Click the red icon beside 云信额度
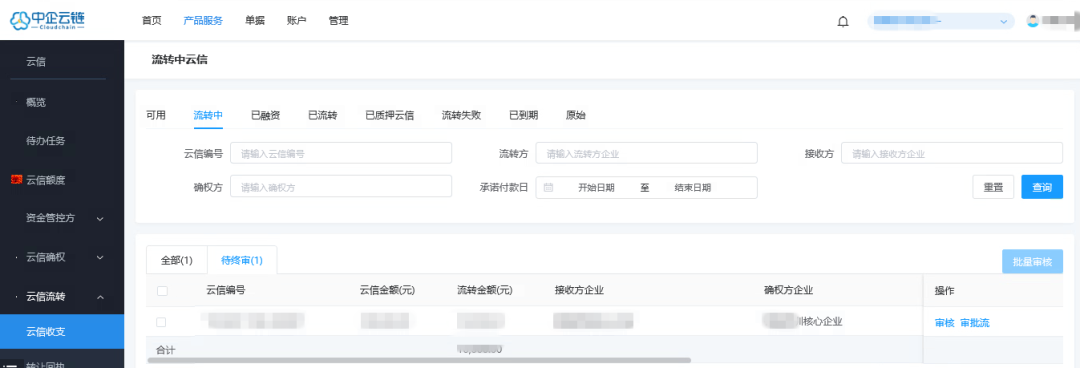Image resolution: width=1080 pixels, height=368 pixels. coord(17,180)
